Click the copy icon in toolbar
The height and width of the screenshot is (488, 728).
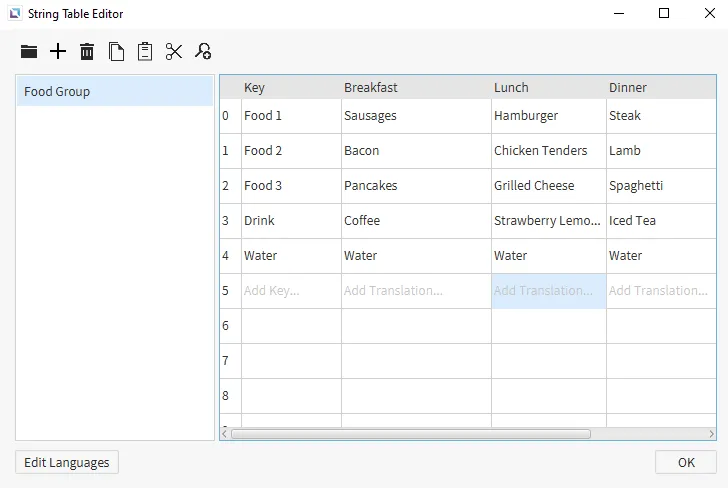coord(117,52)
